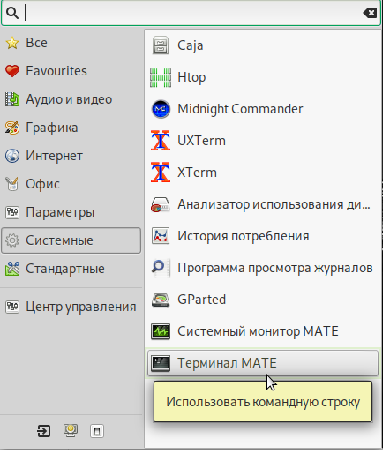
Task: Click the search field at top
Action: click(x=191, y=13)
